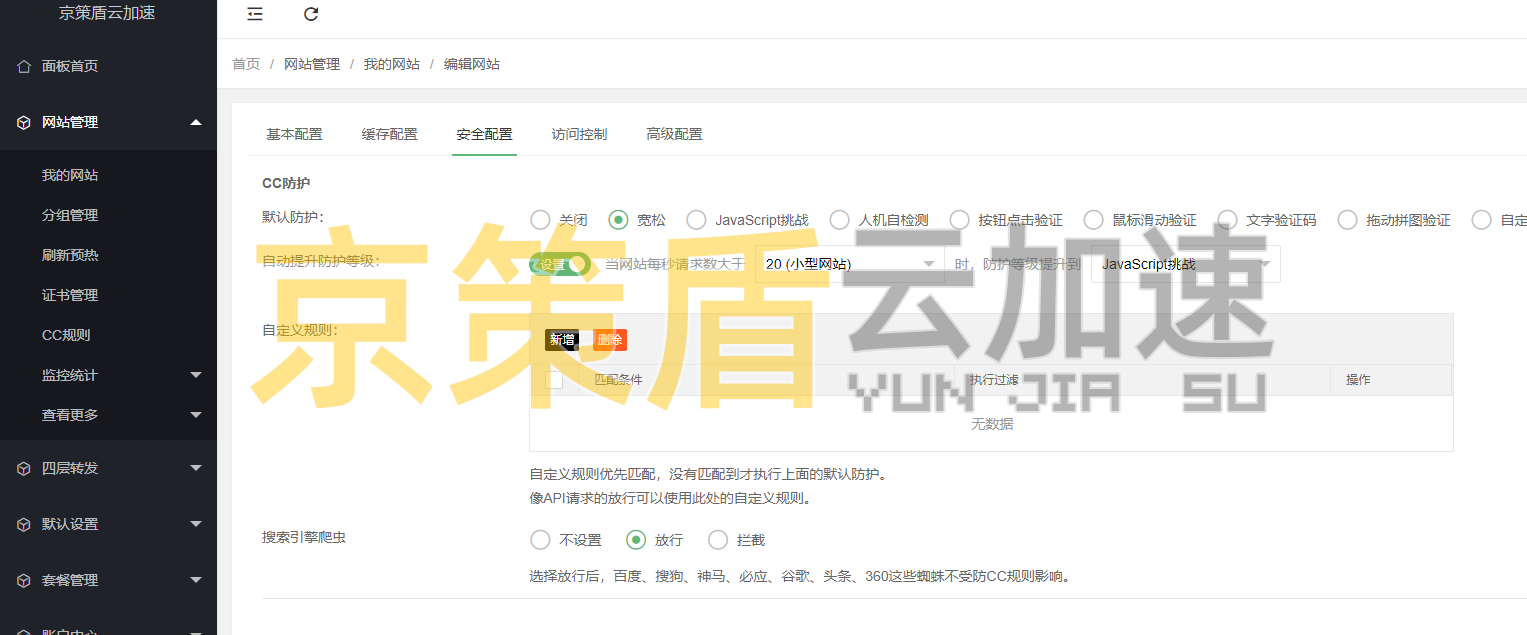Viewport: 1527px width, 635px height.
Task: Collapse the sidebar using the hamburger icon
Action: point(254,14)
